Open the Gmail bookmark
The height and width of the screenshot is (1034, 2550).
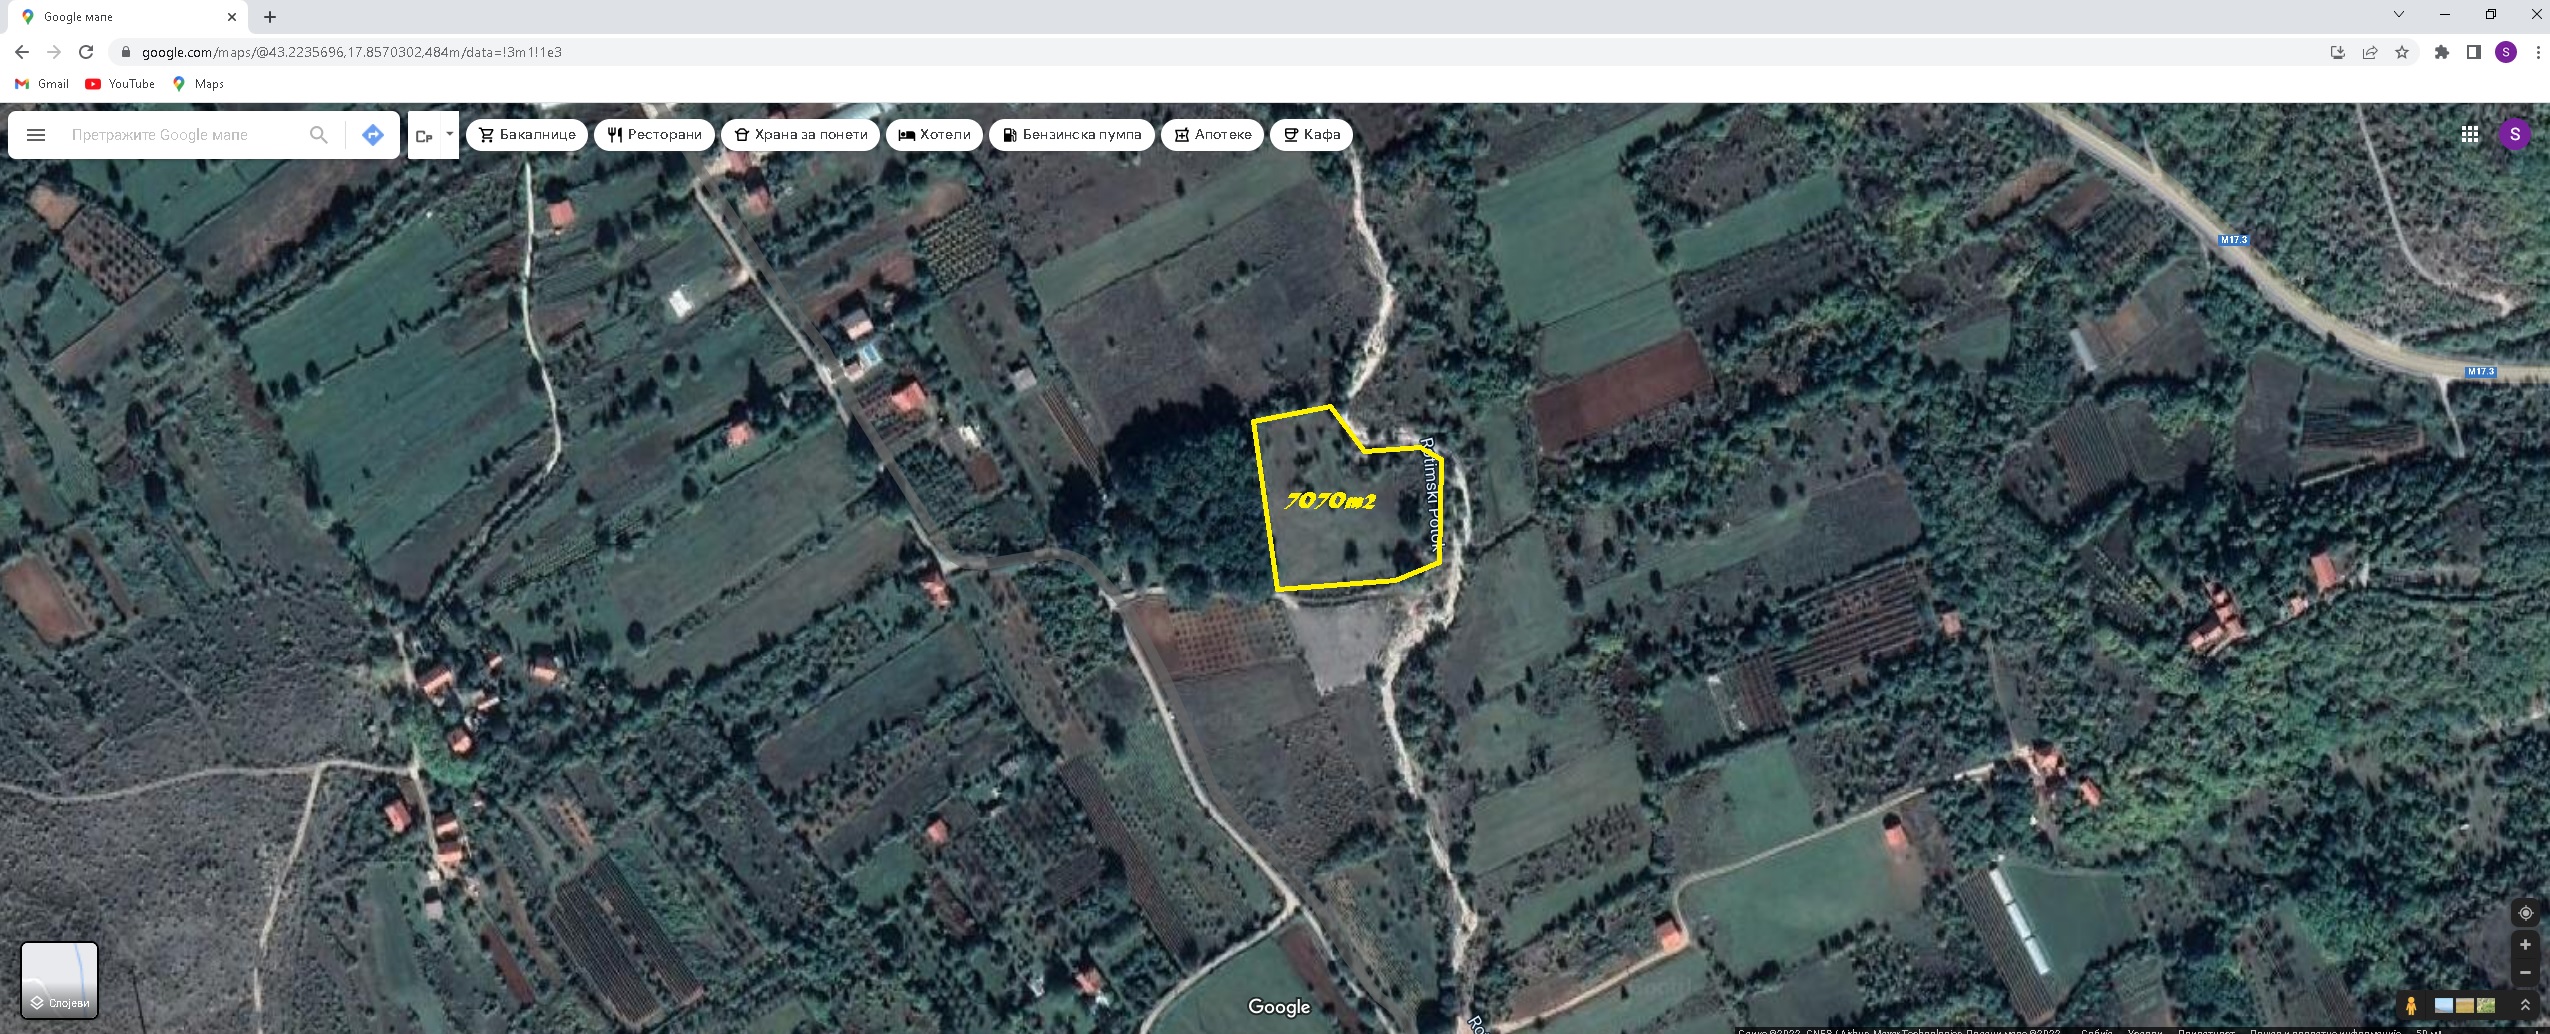tap(42, 84)
